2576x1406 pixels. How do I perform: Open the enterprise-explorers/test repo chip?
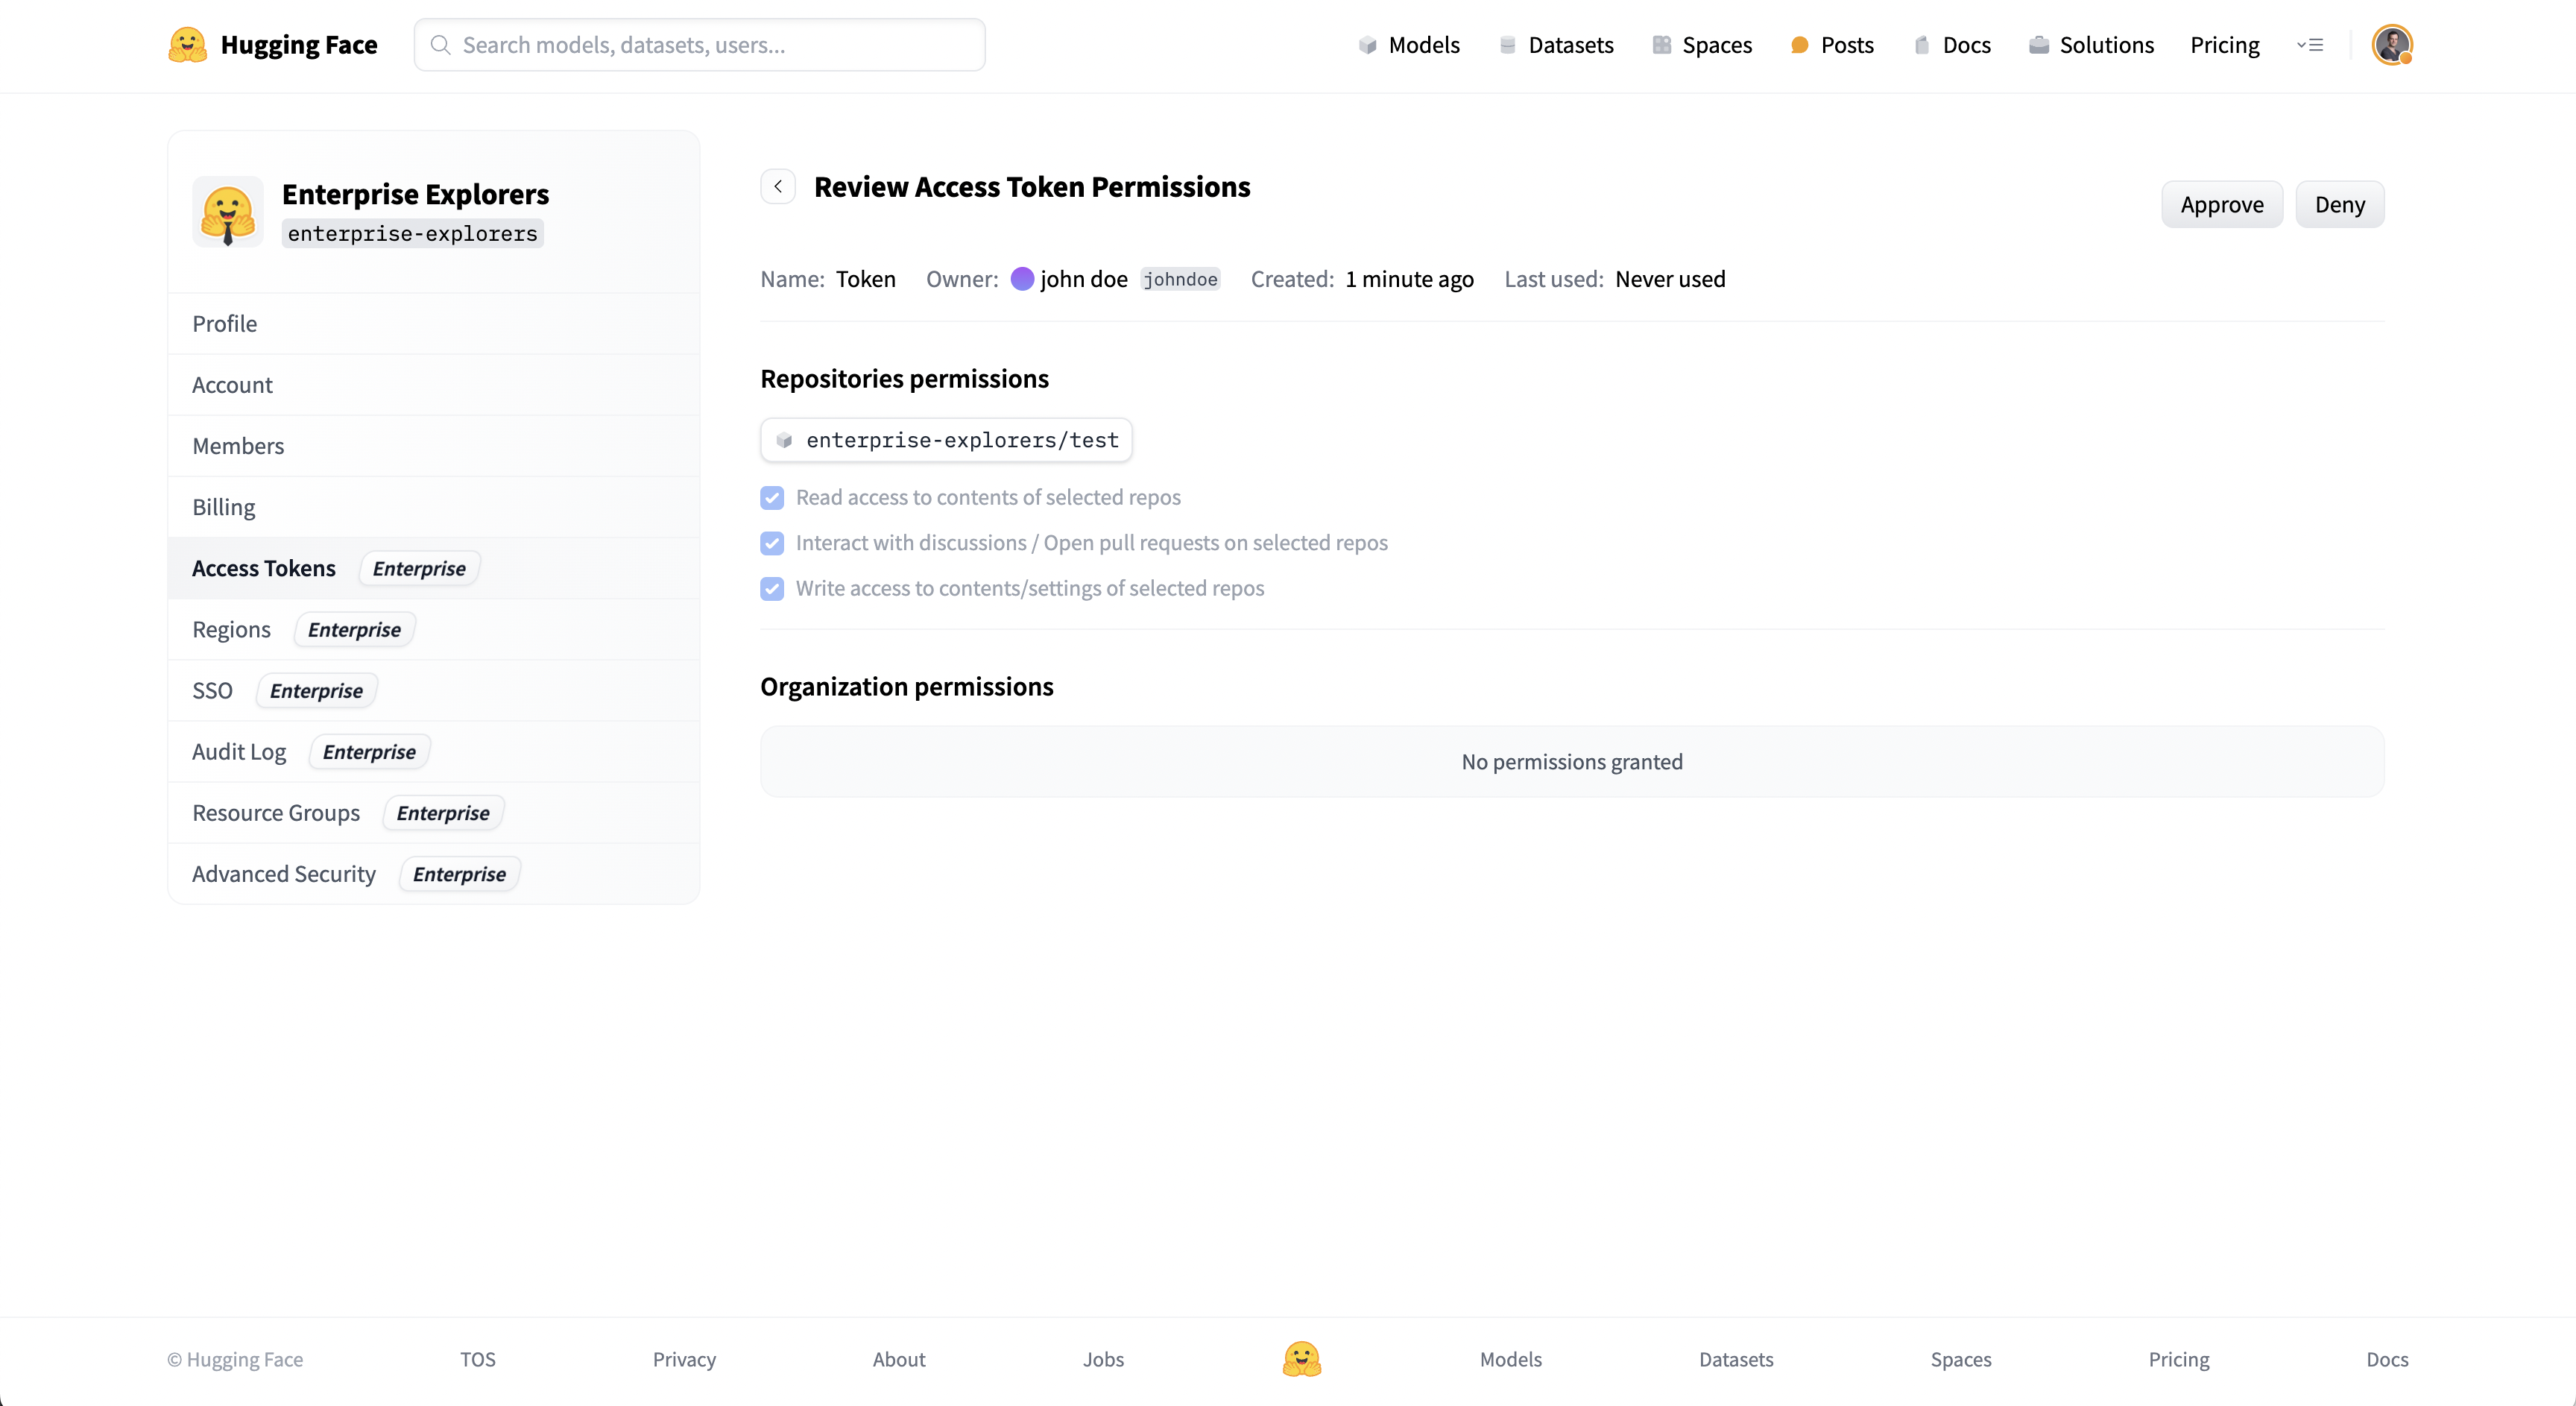[946, 440]
